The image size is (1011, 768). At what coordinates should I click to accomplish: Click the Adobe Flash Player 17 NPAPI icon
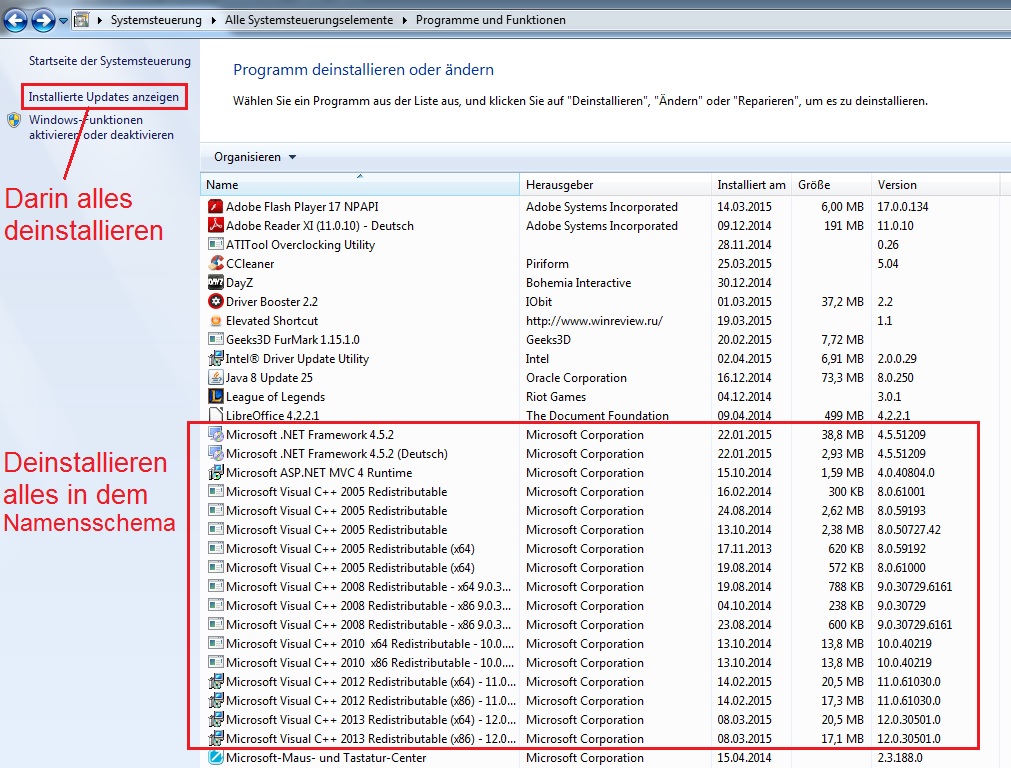(215, 207)
